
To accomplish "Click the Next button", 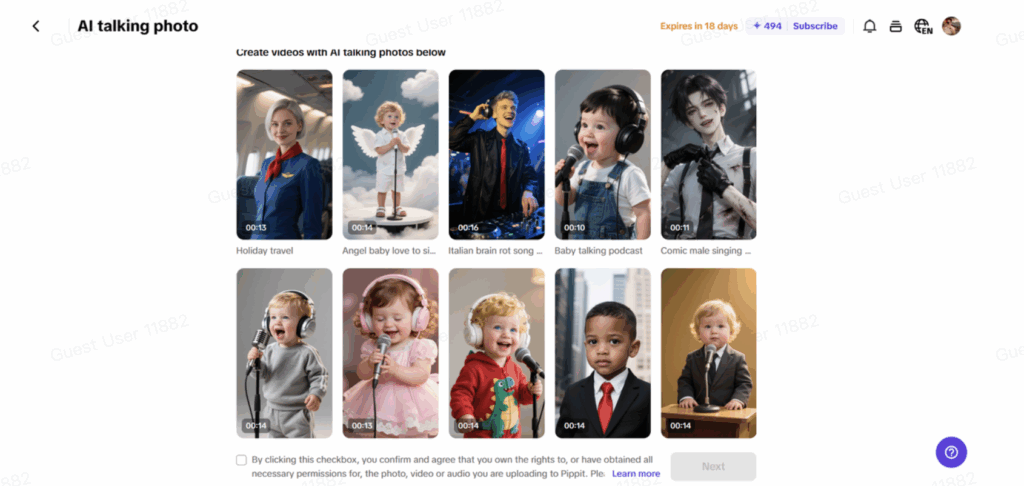I will tap(713, 466).
